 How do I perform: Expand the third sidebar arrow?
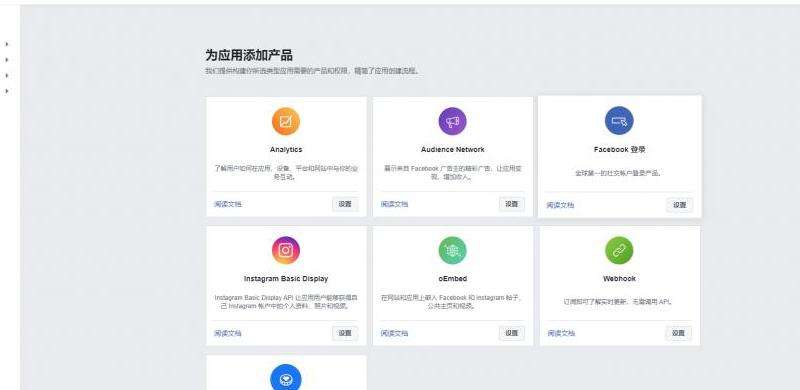7,76
